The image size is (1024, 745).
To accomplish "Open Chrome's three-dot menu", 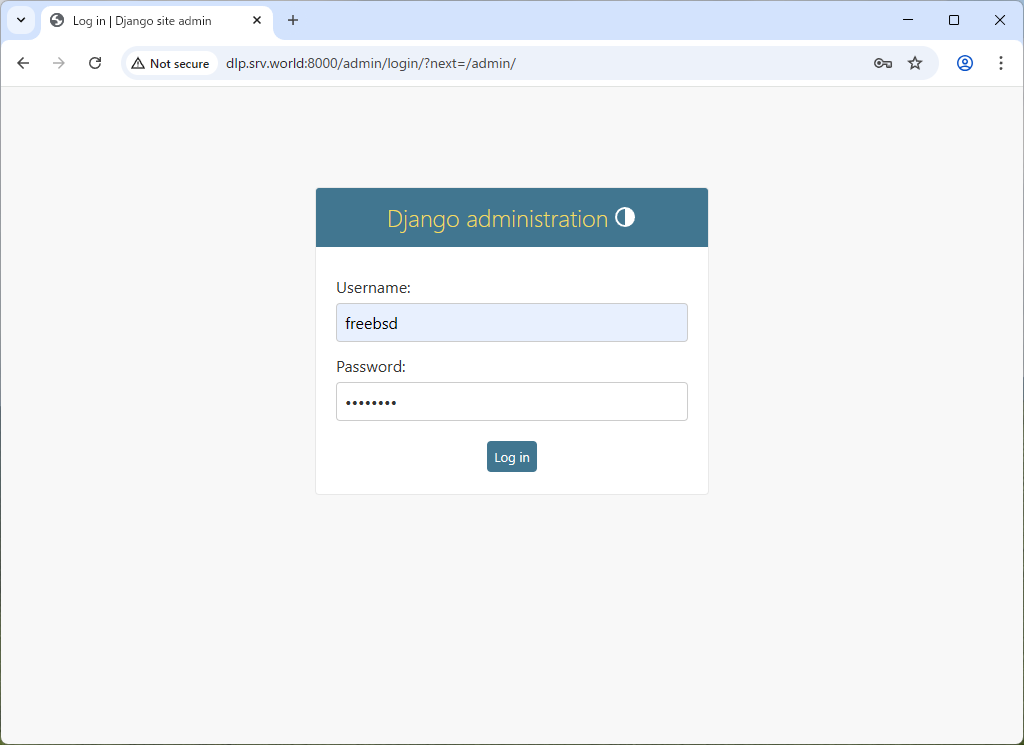I will tap(1000, 62).
